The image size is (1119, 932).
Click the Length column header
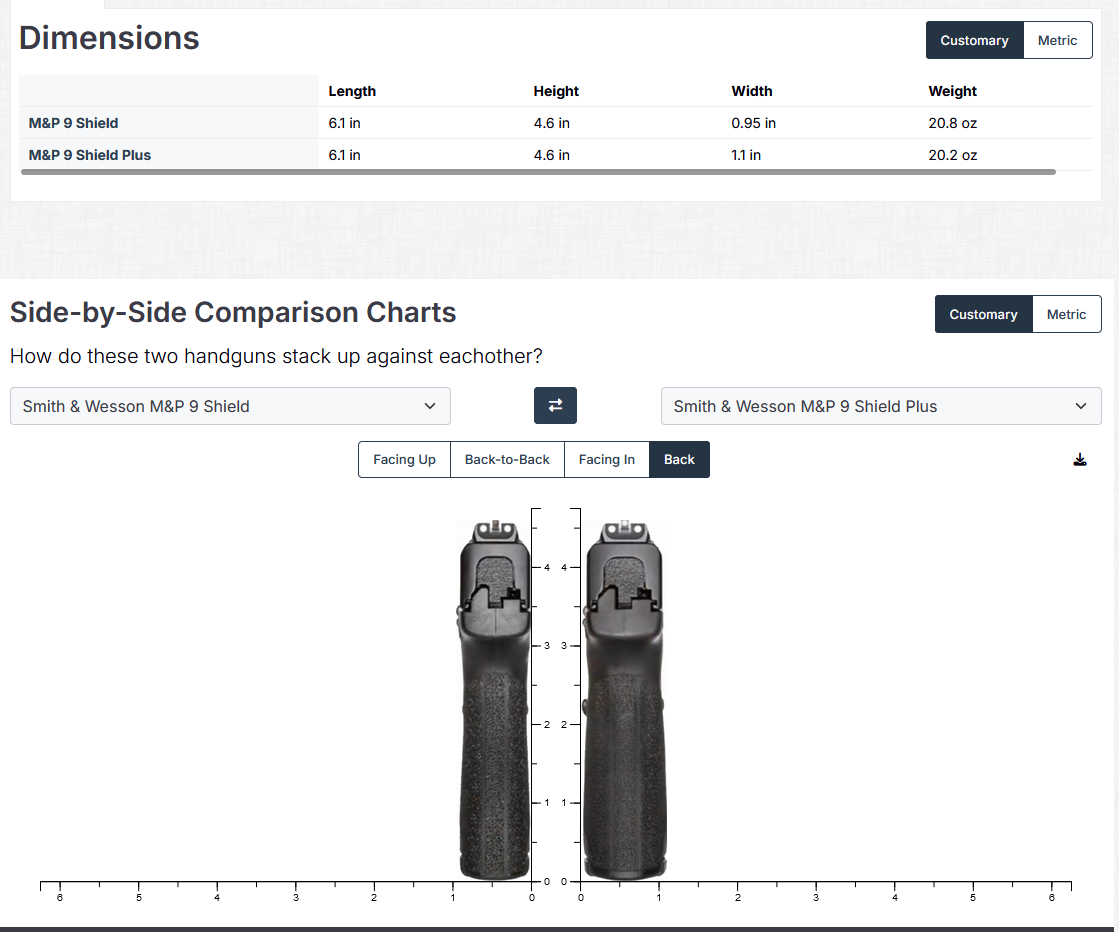(x=352, y=91)
